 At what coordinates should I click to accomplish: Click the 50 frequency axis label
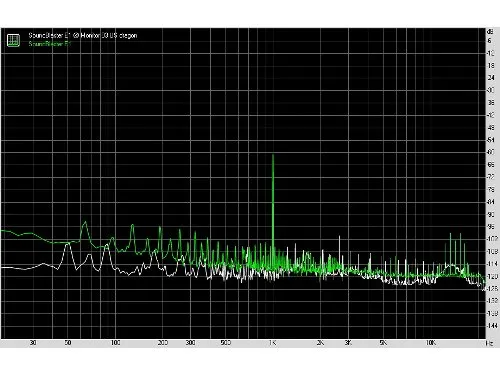pos(68,343)
